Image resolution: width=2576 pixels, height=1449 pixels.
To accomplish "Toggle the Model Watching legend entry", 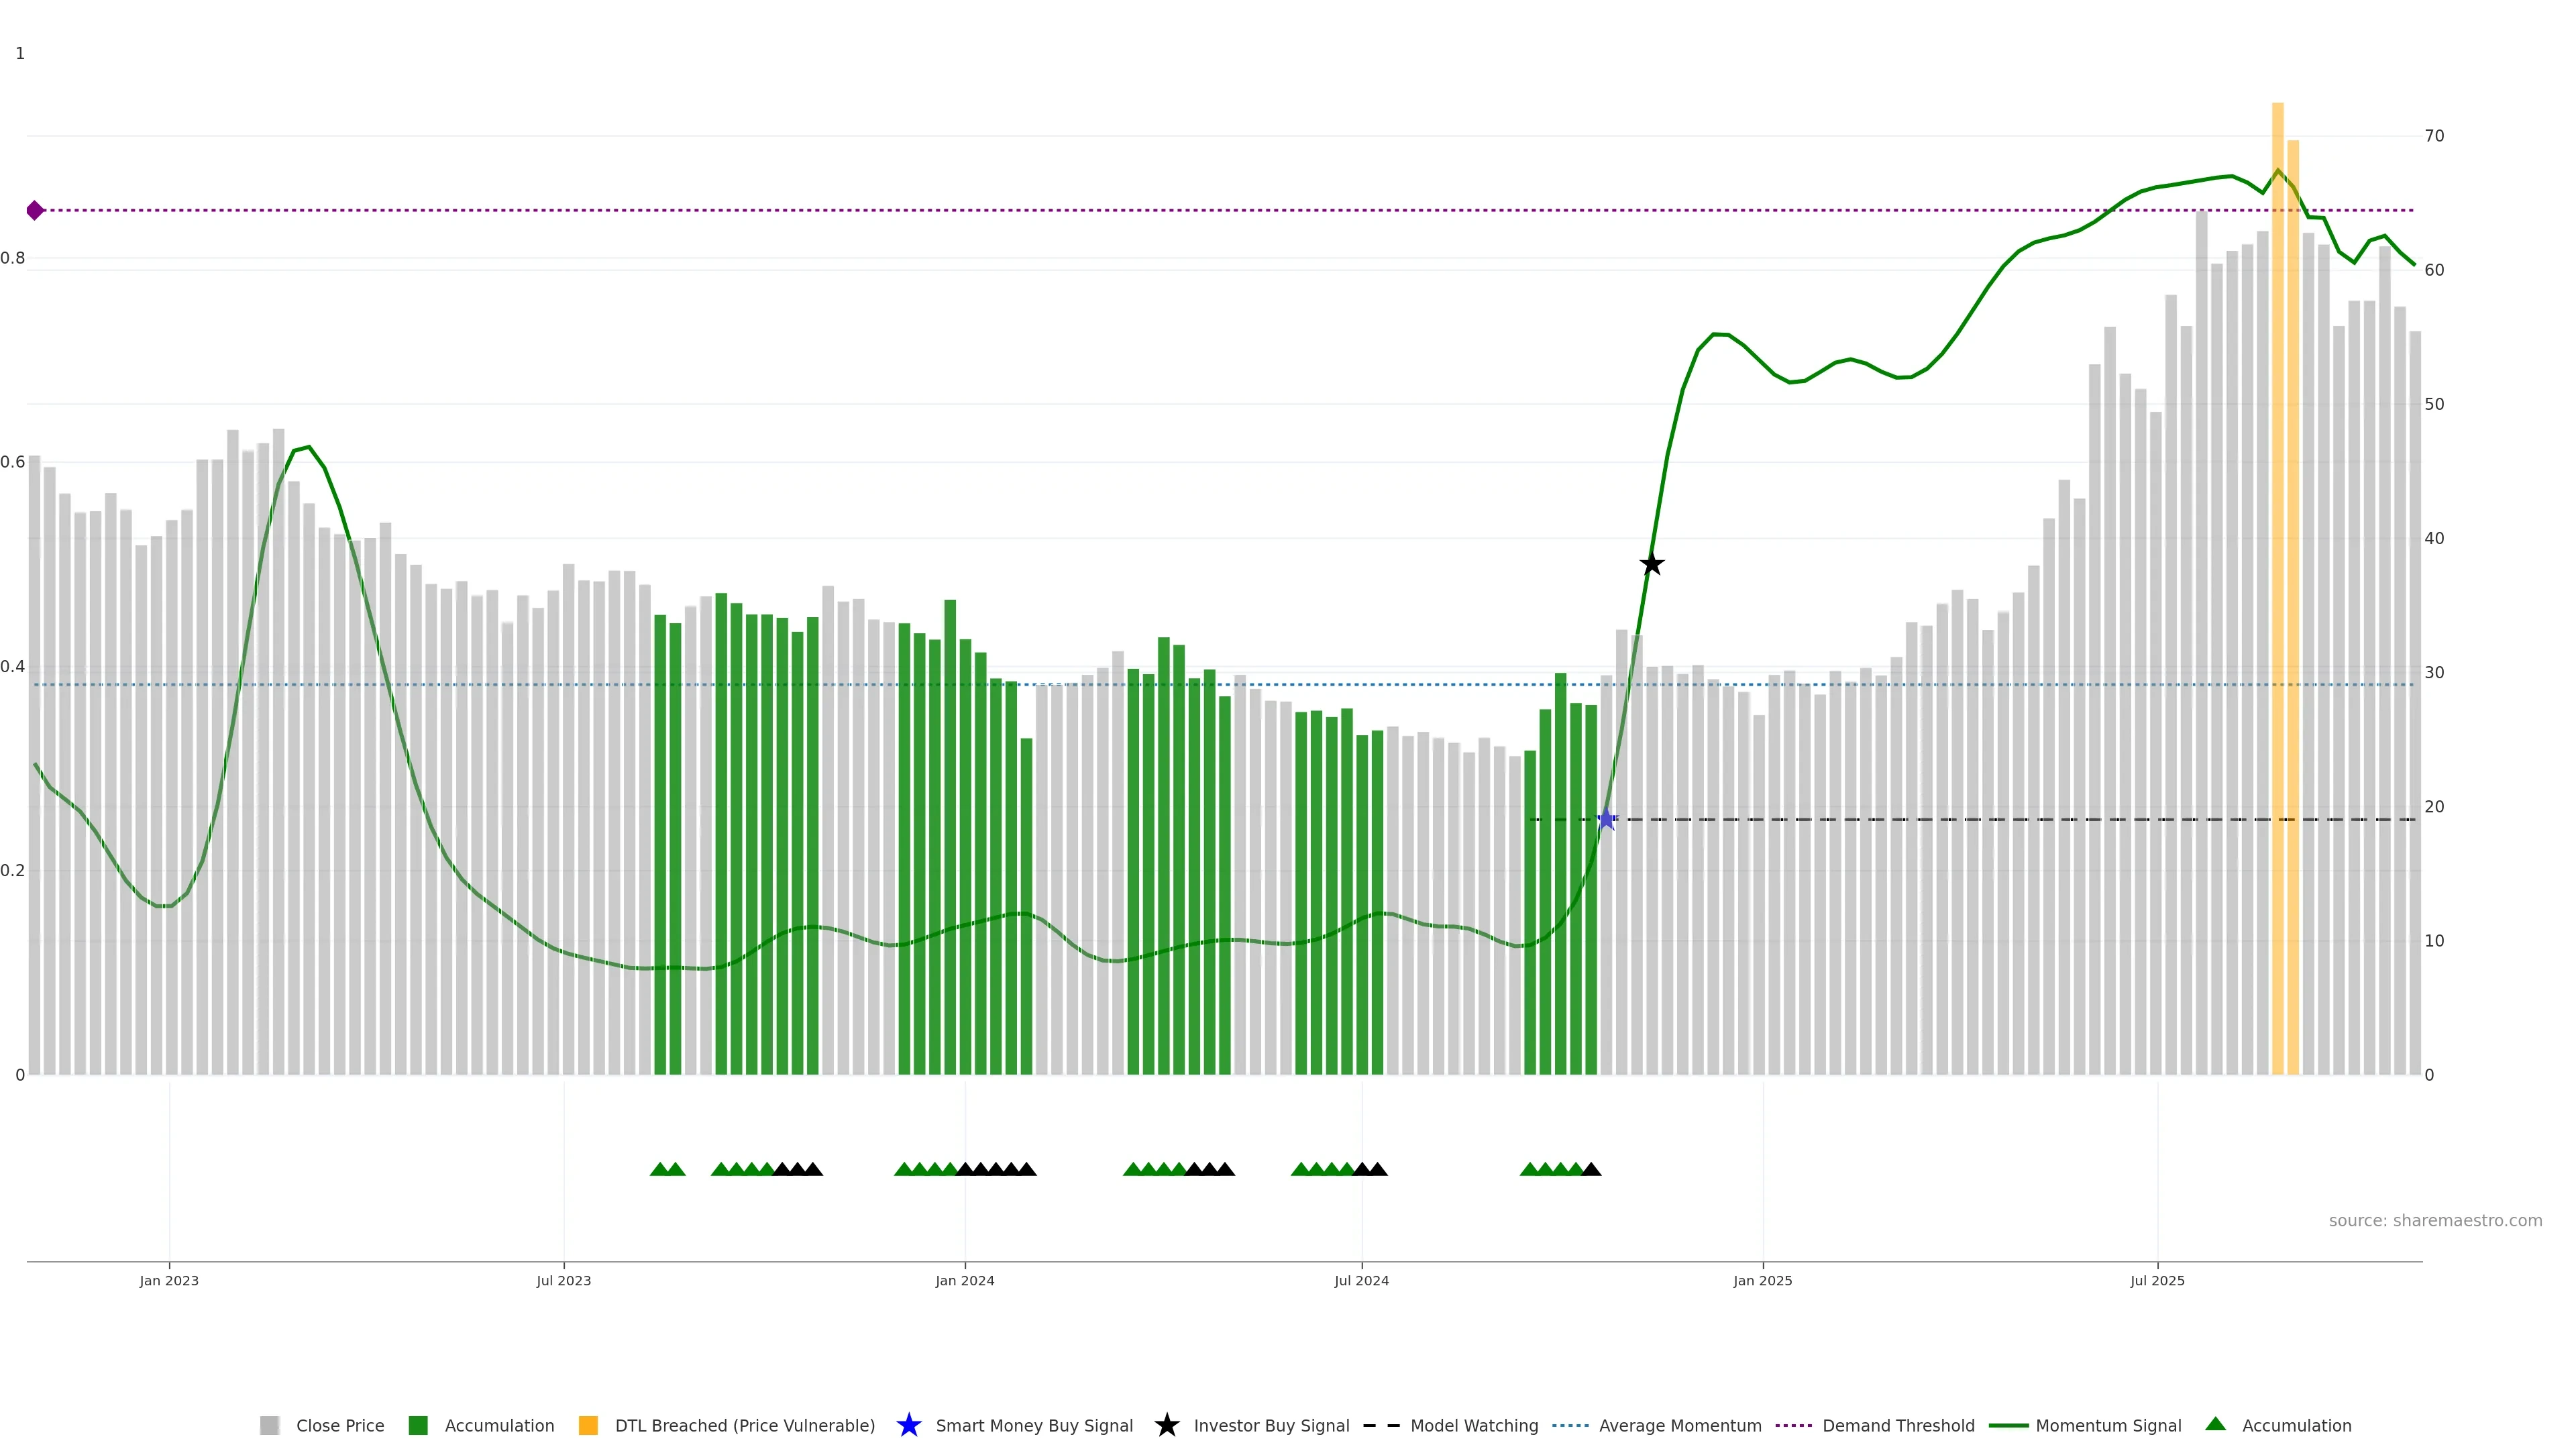I will pos(1474,1425).
